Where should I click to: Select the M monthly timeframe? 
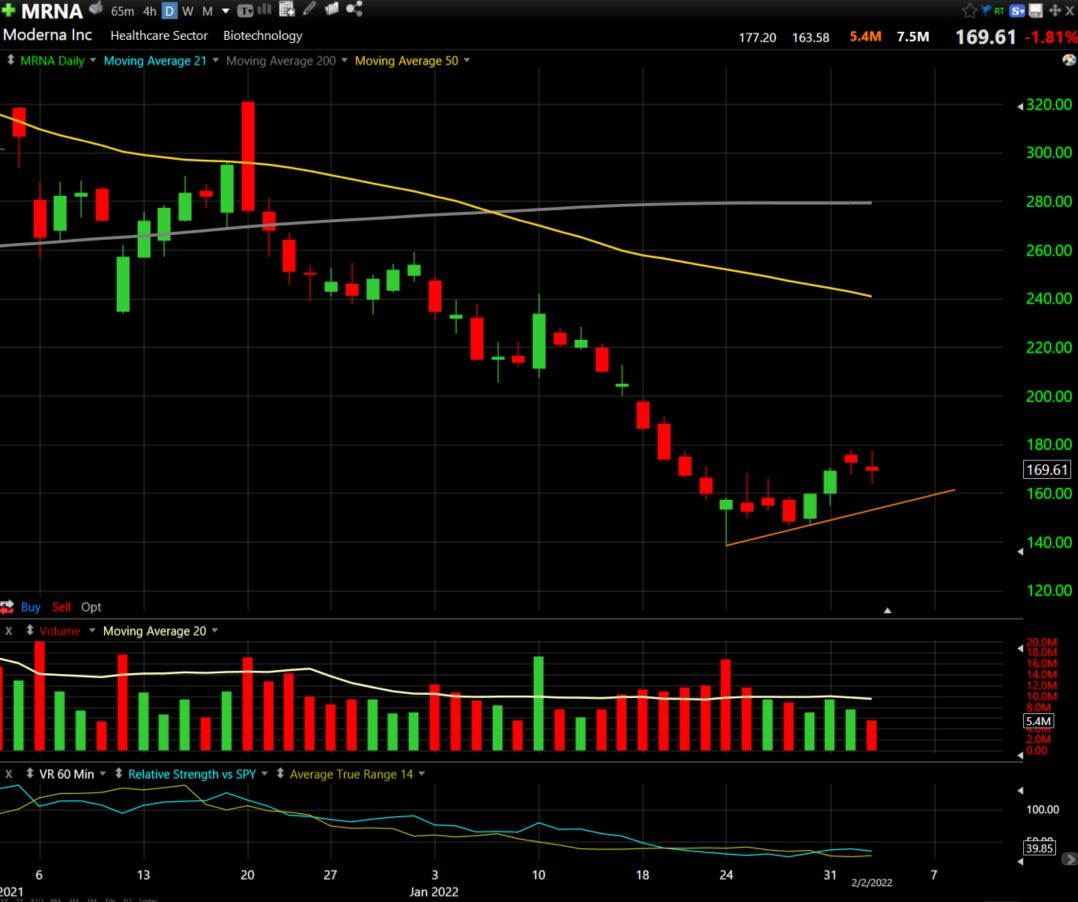coord(207,11)
